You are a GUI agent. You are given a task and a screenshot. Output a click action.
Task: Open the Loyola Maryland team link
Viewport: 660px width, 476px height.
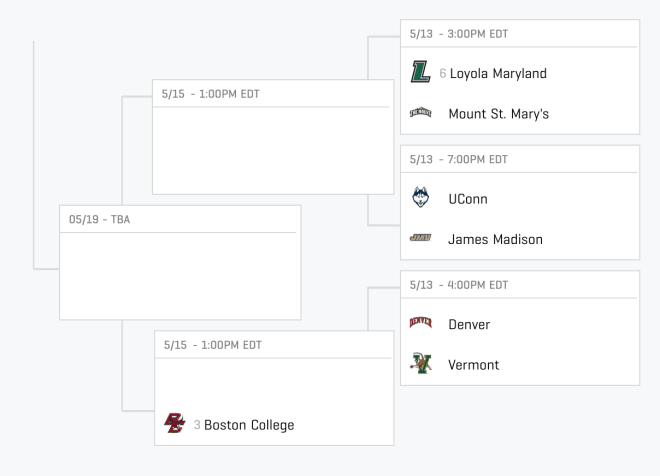click(498, 73)
